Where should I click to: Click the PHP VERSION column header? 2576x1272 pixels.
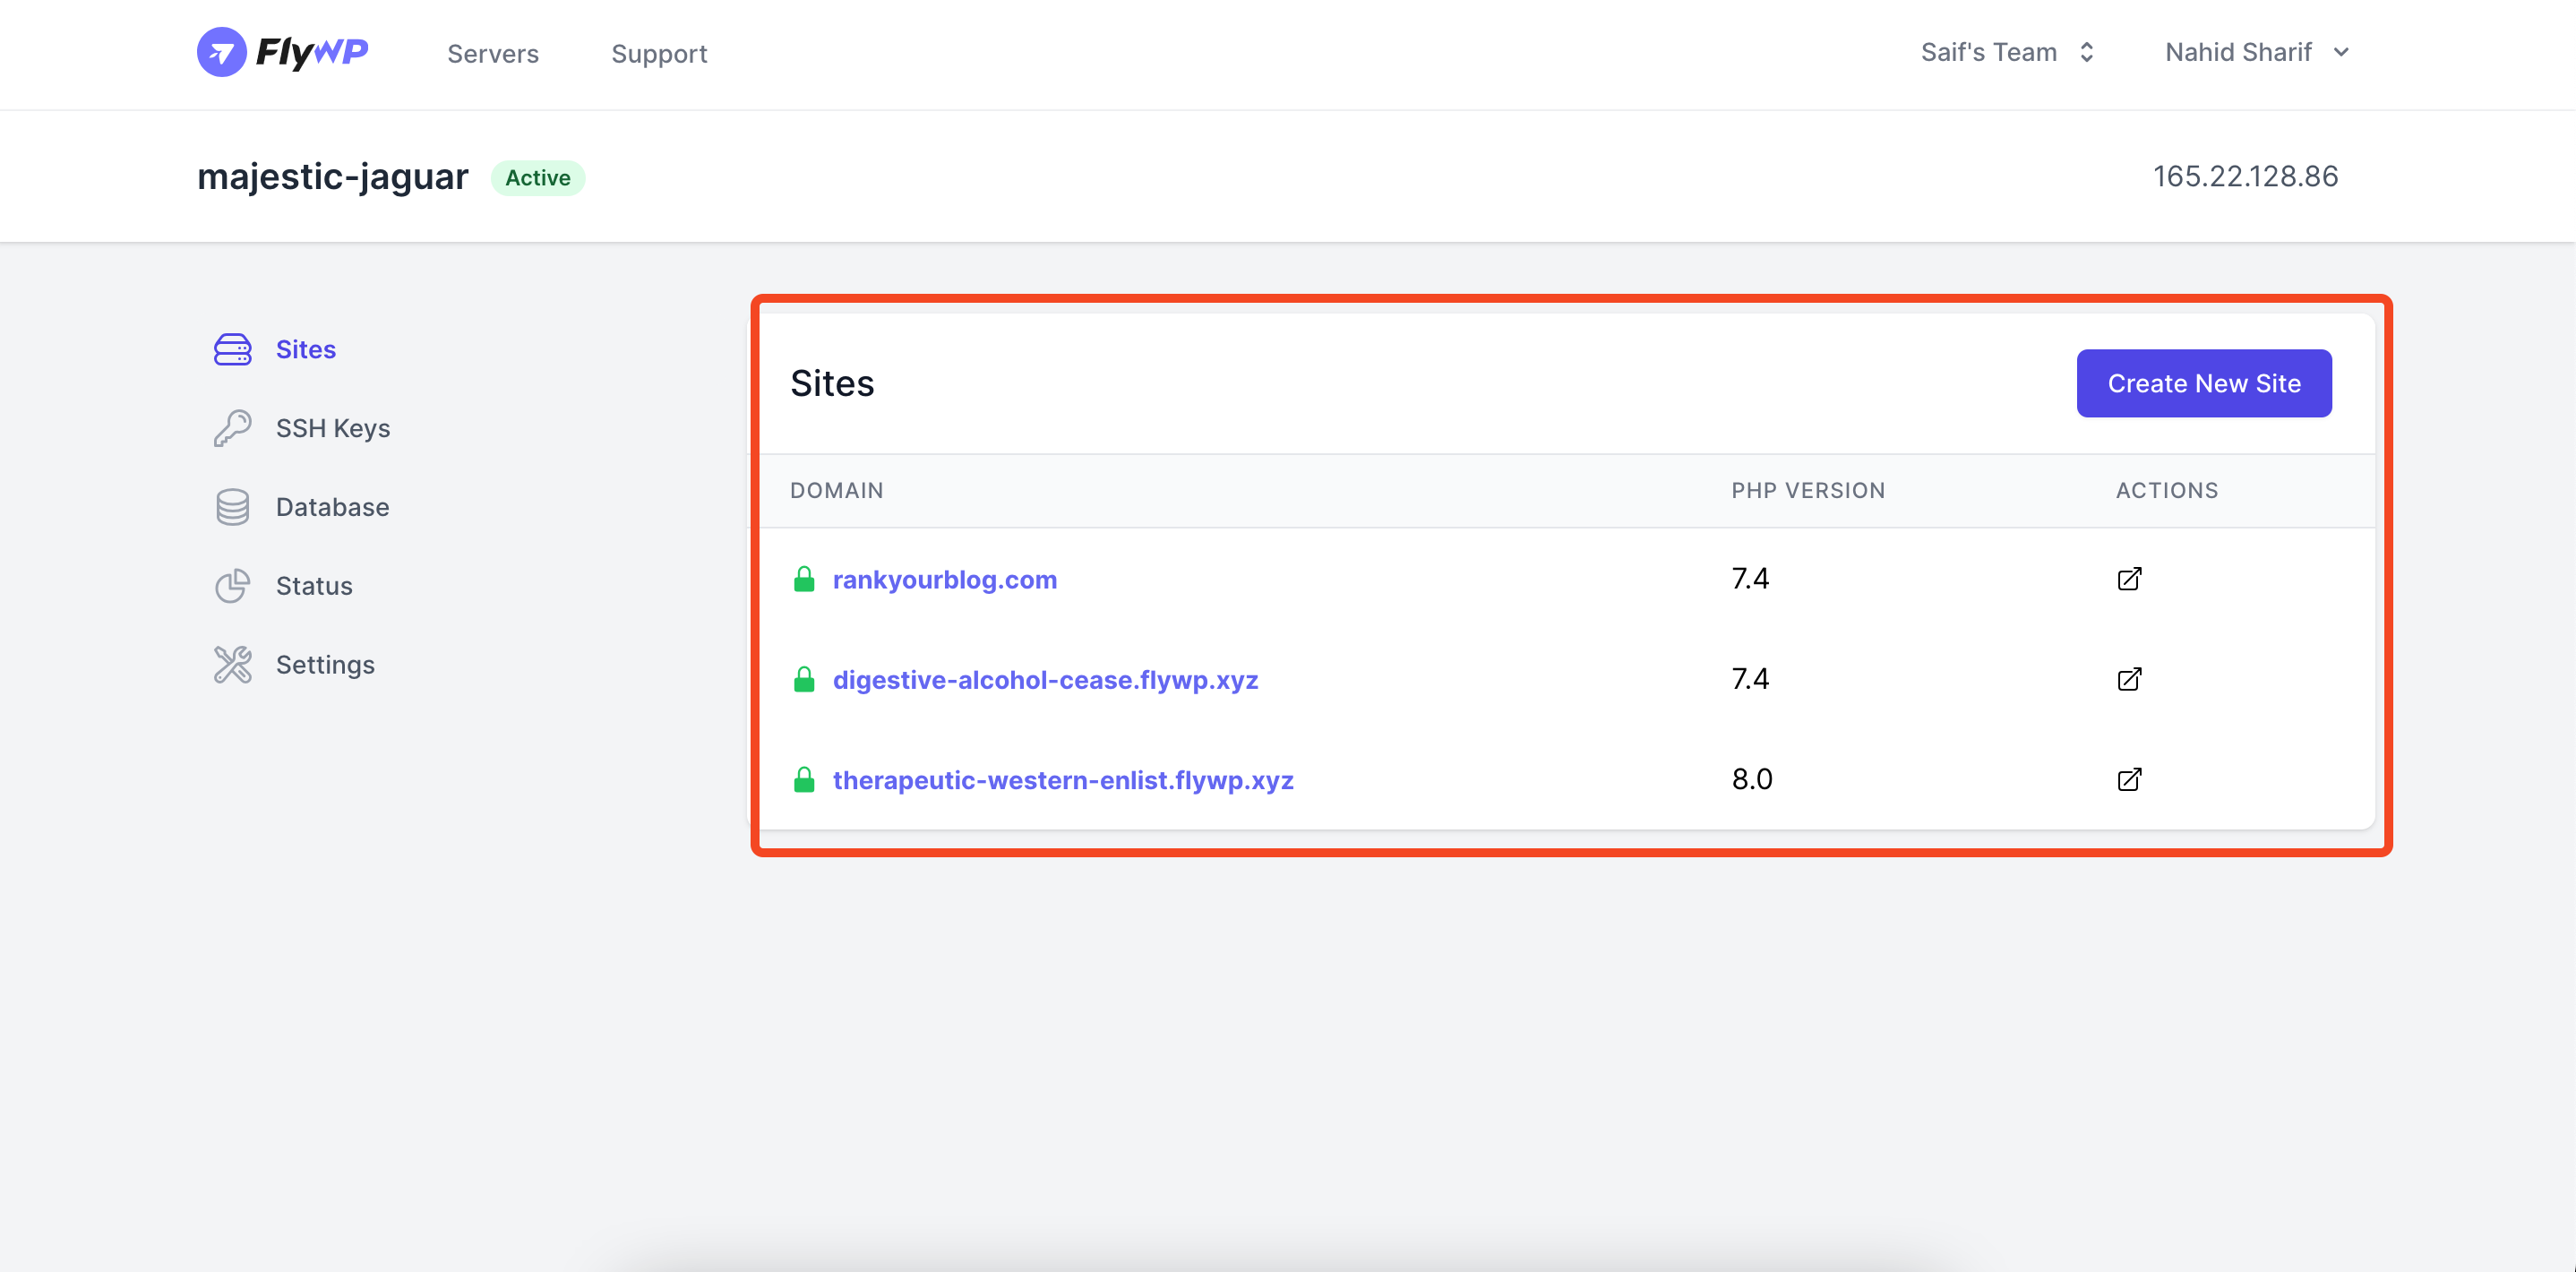pyautogui.click(x=1808, y=490)
